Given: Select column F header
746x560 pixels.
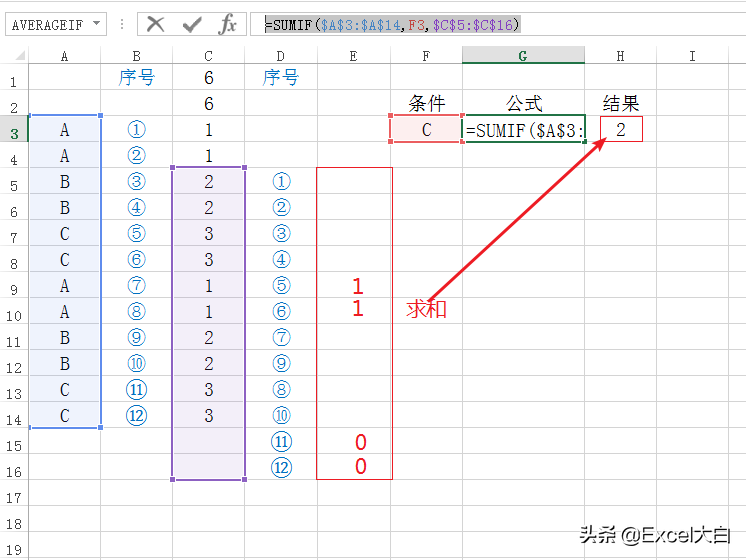Looking at the screenshot, I should point(426,56).
